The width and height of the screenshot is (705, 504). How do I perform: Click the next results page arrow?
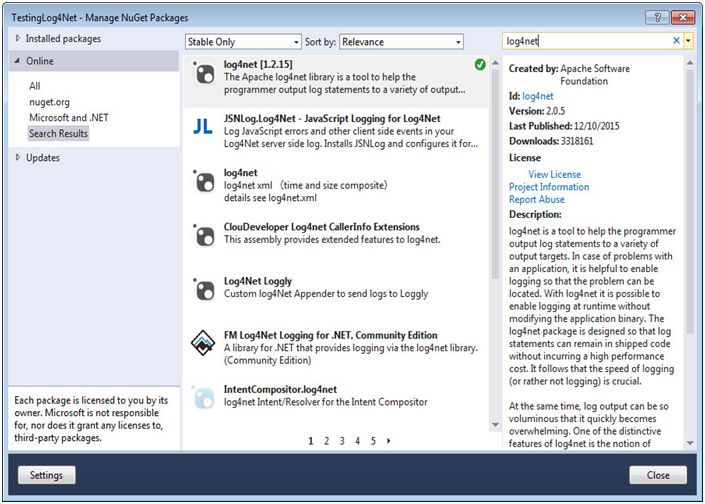coord(388,441)
